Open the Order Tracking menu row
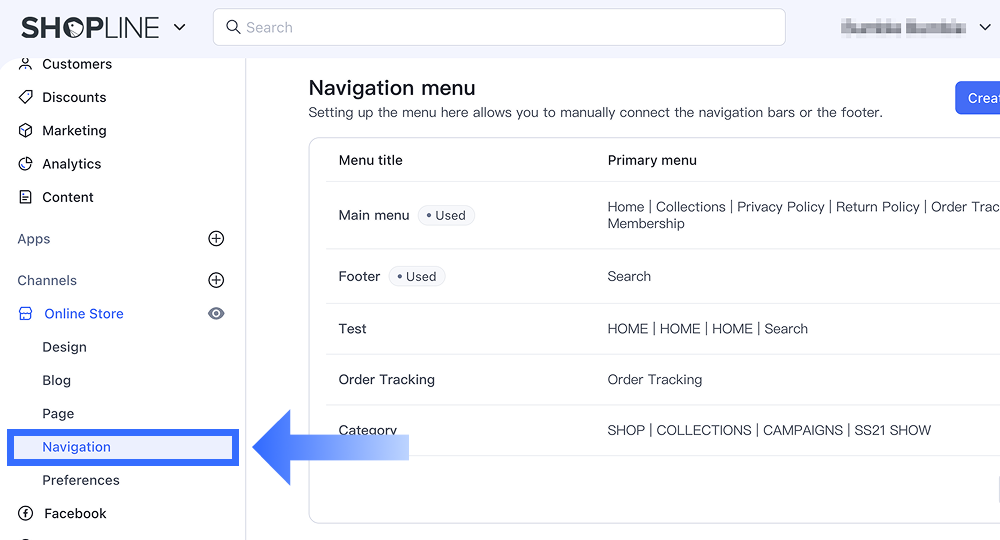 (x=387, y=380)
